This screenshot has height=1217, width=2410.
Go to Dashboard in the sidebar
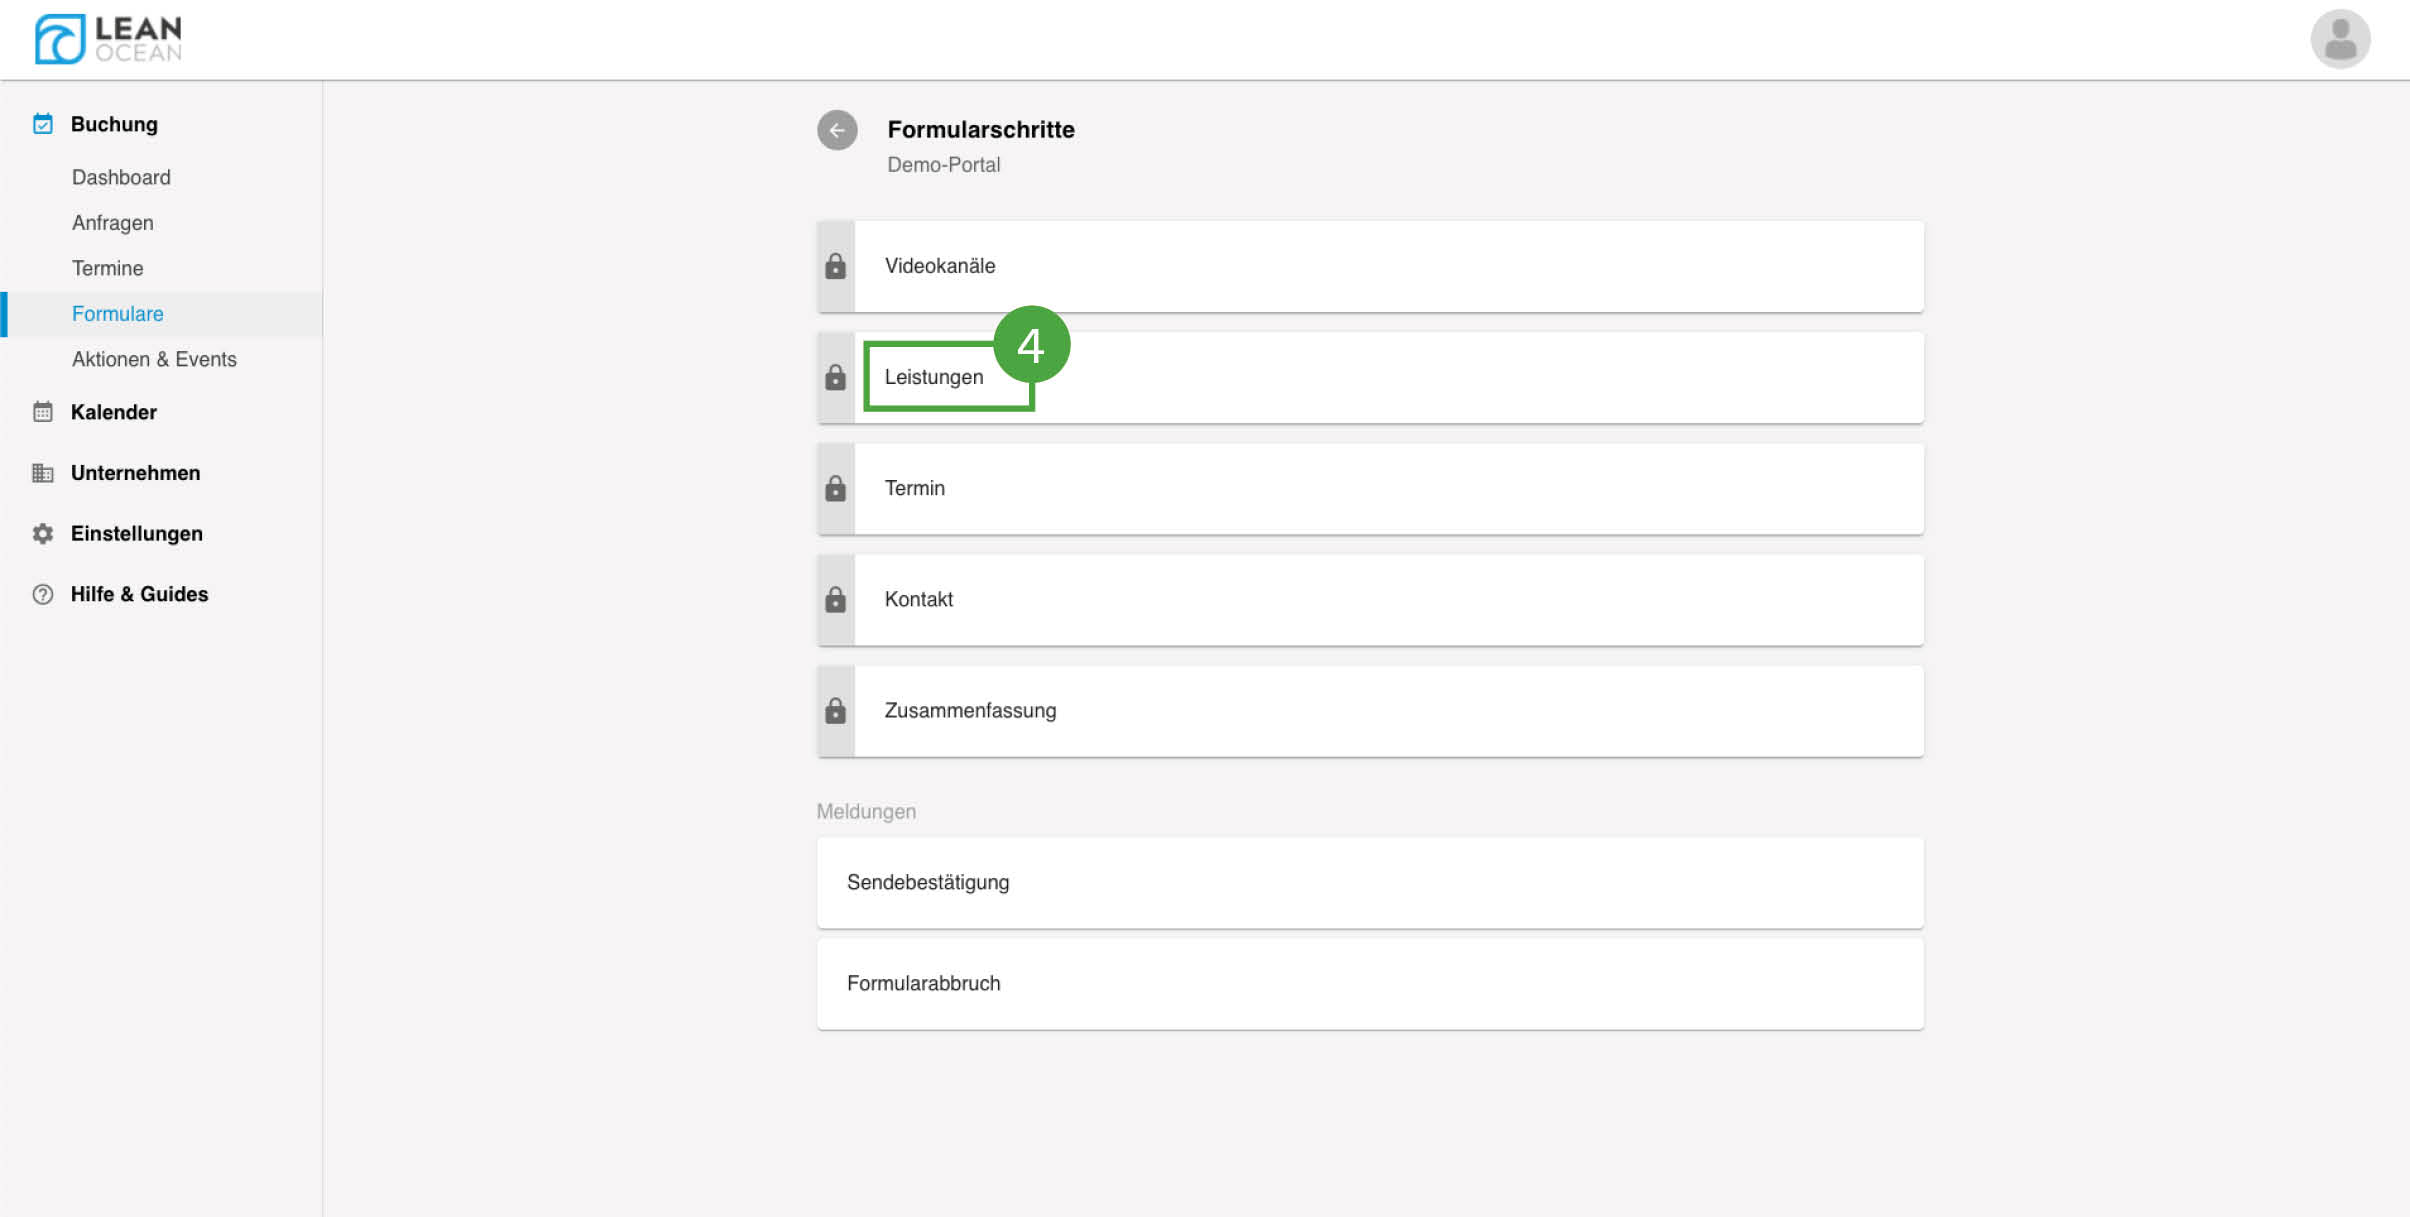(x=121, y=177)
